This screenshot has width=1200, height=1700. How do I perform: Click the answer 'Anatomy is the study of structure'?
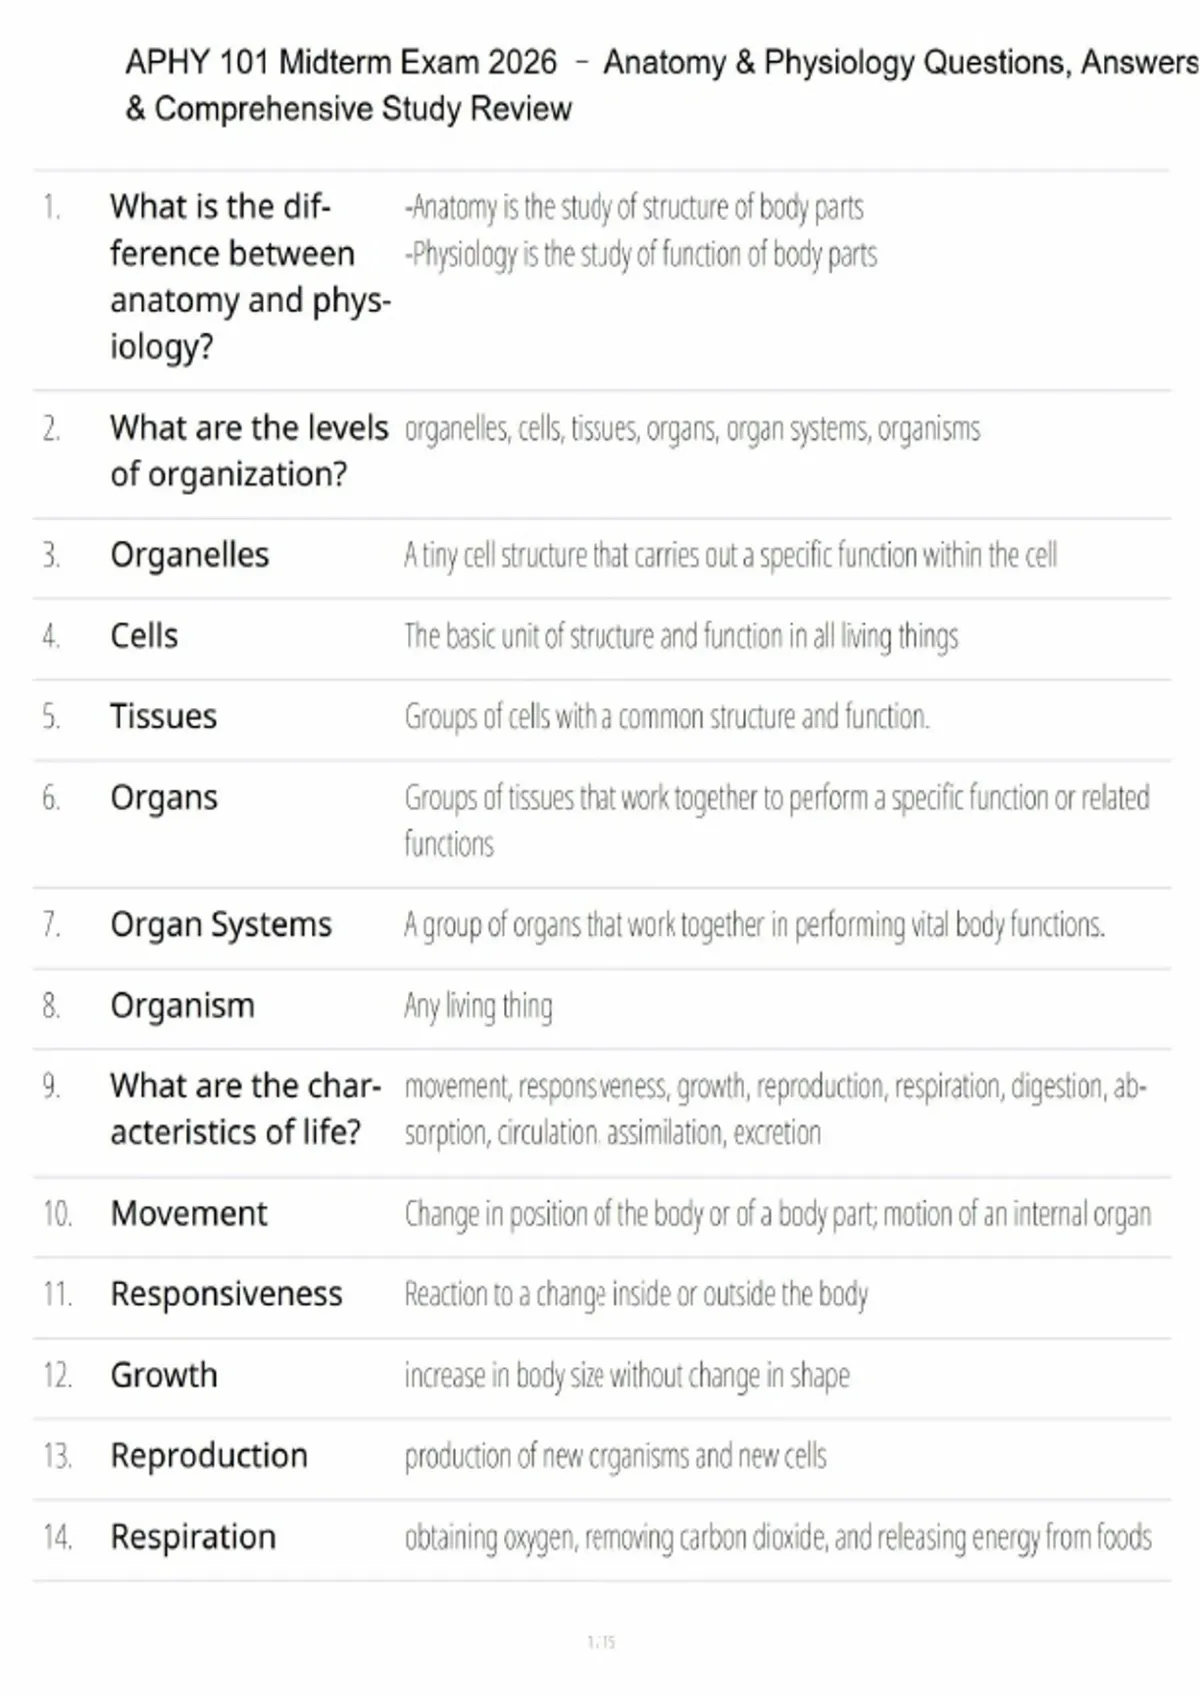pyautogui.click(x=634, y=207)
